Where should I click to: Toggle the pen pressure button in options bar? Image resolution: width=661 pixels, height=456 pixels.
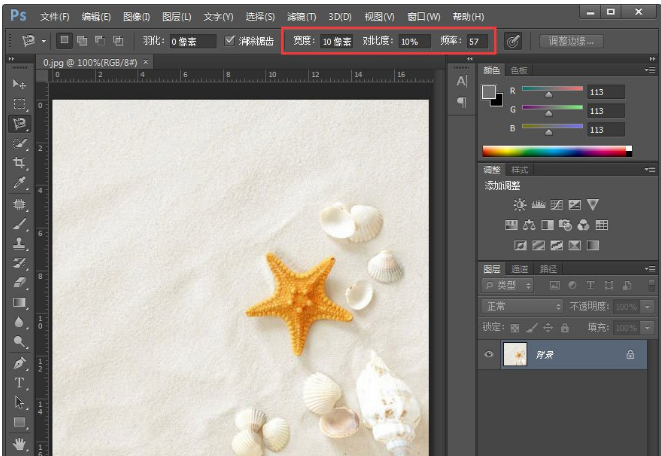[513, 41]
